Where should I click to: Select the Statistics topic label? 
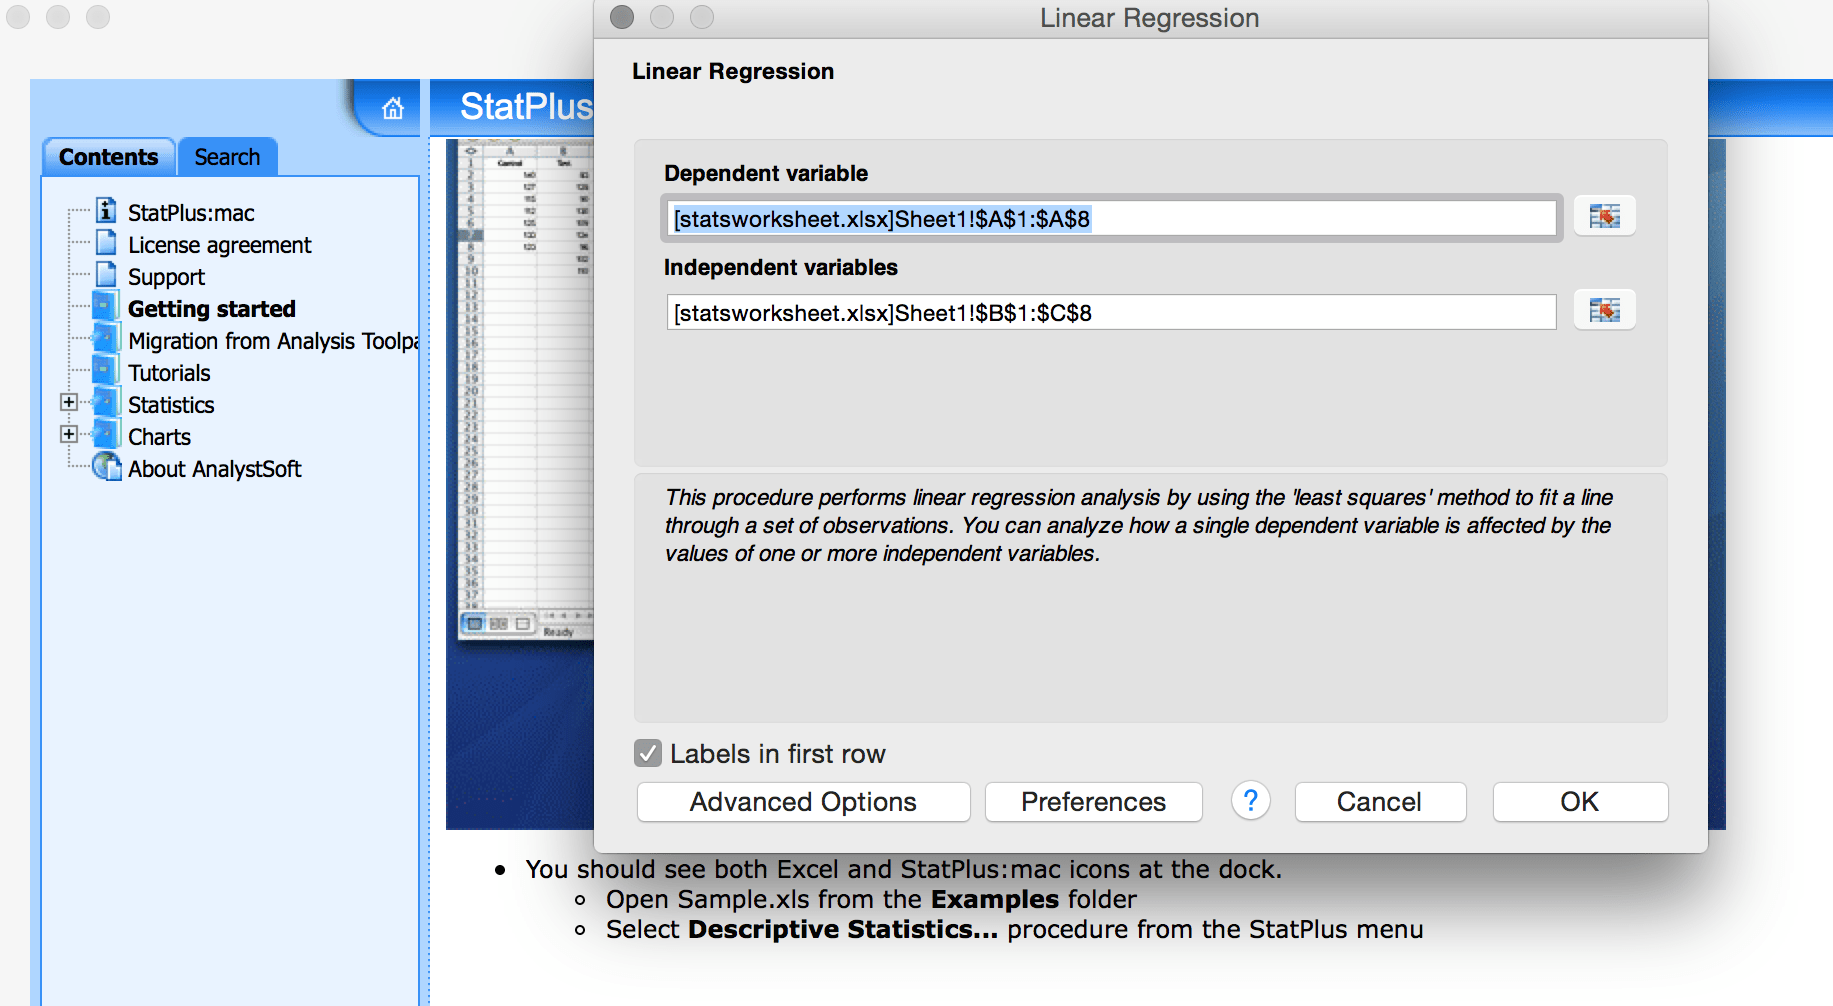pyautogui.click(x=171, y=405)
